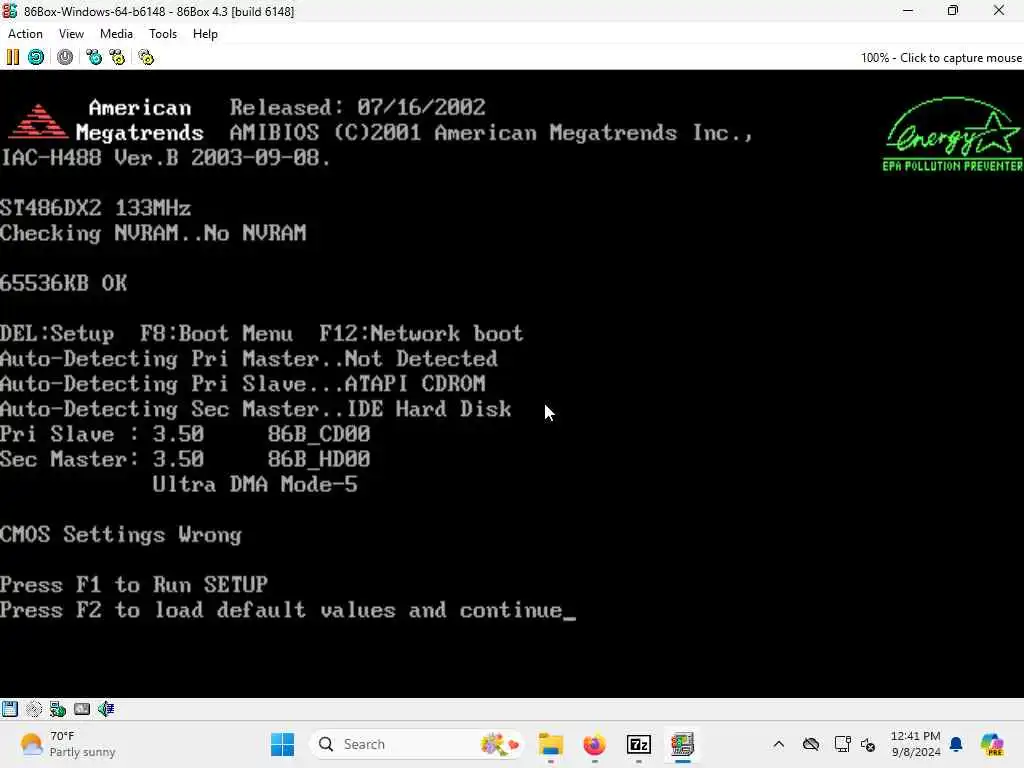Open 7-Zip from the taskbar
The width and height of the screenshot is (1024, 768).
[639, 744]
